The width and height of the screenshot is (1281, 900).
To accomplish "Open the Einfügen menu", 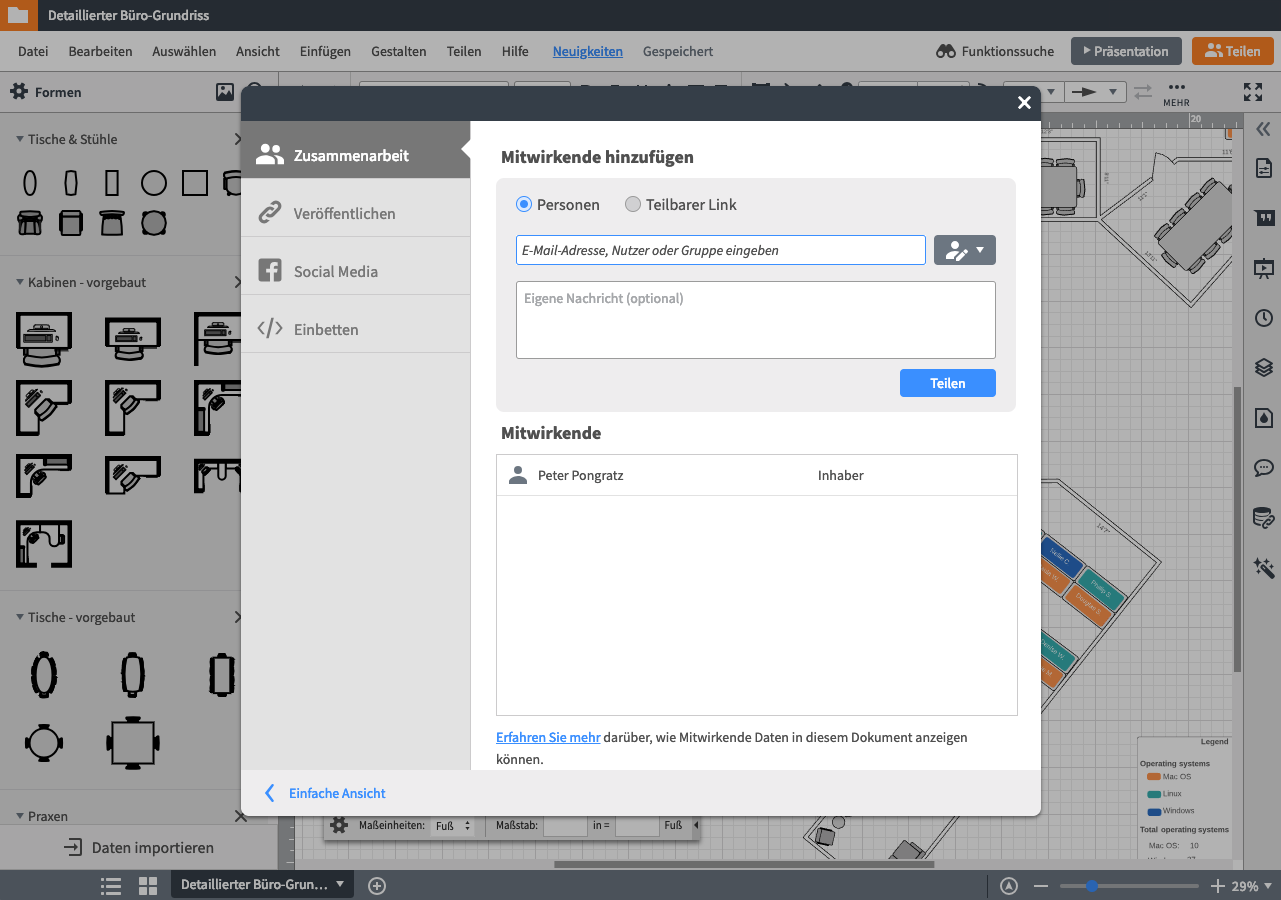I will [x=325, y=52].
